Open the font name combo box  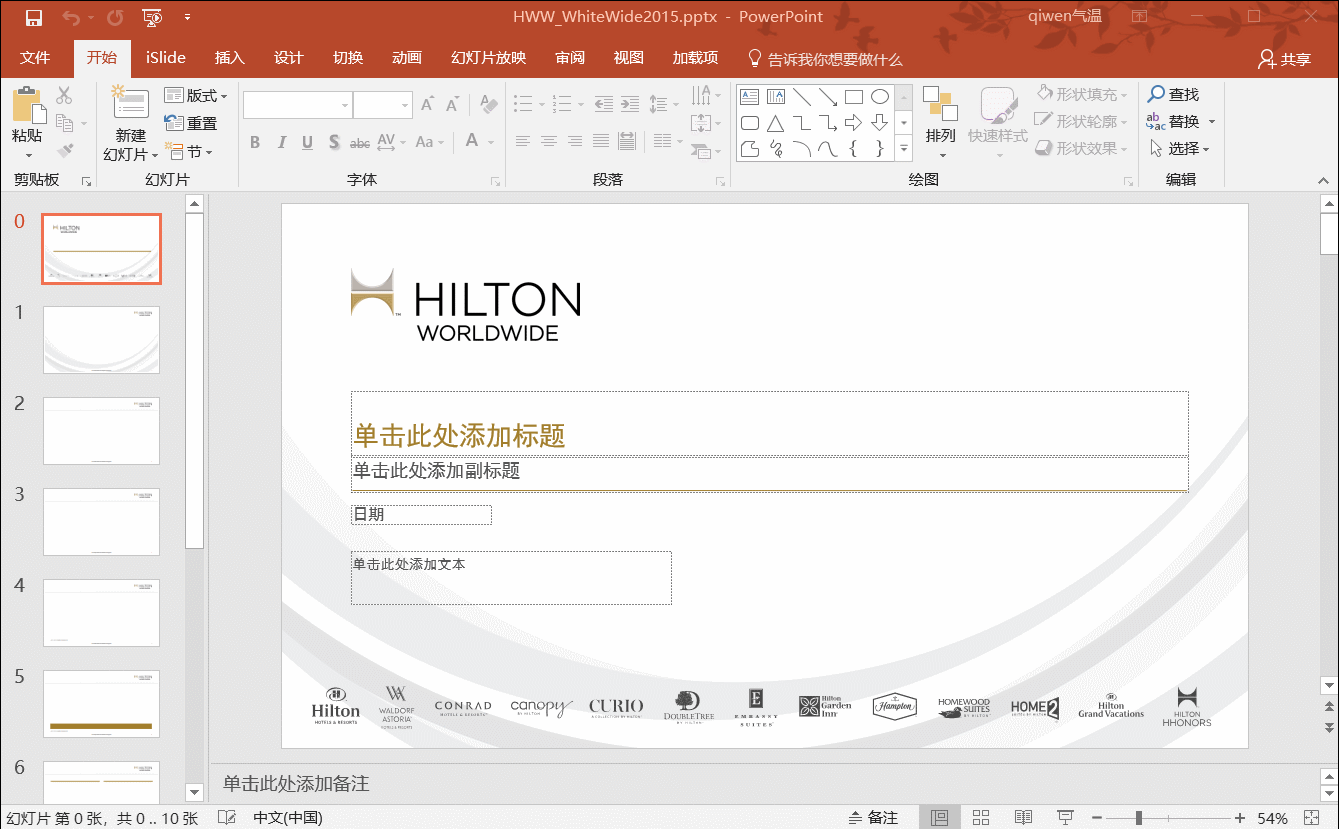point(297,105)
